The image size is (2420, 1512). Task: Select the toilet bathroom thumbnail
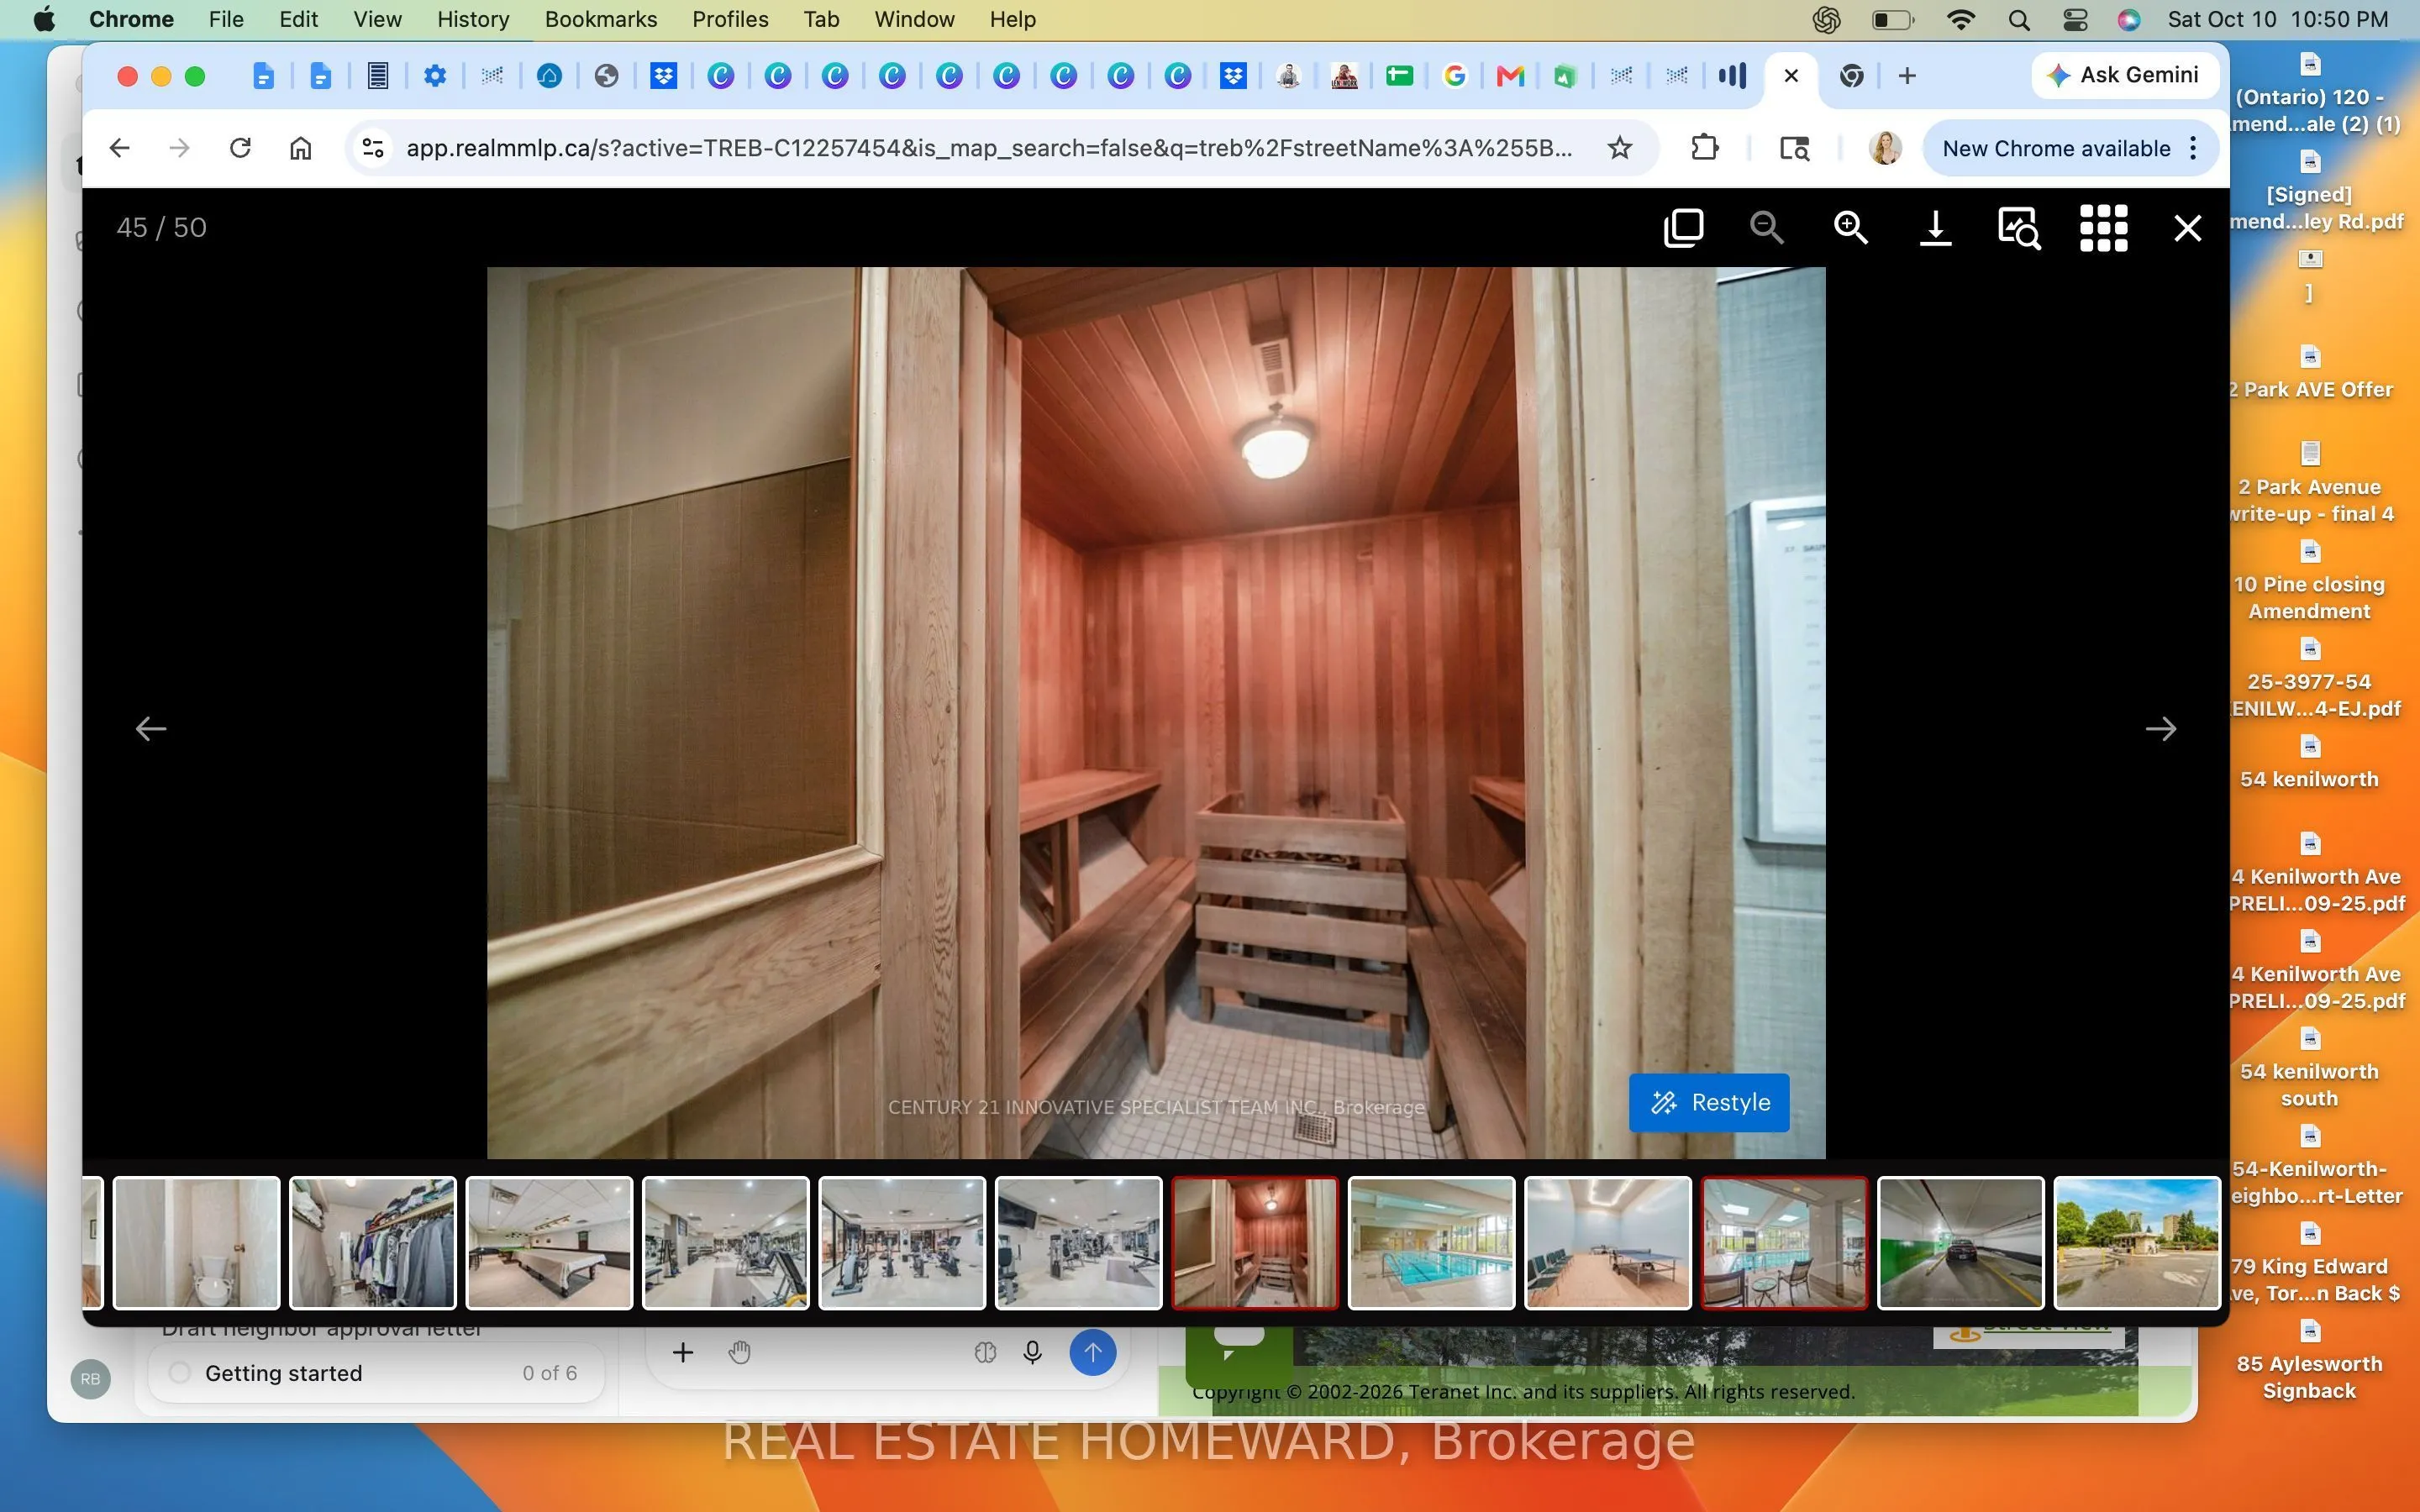point(196,1243)
